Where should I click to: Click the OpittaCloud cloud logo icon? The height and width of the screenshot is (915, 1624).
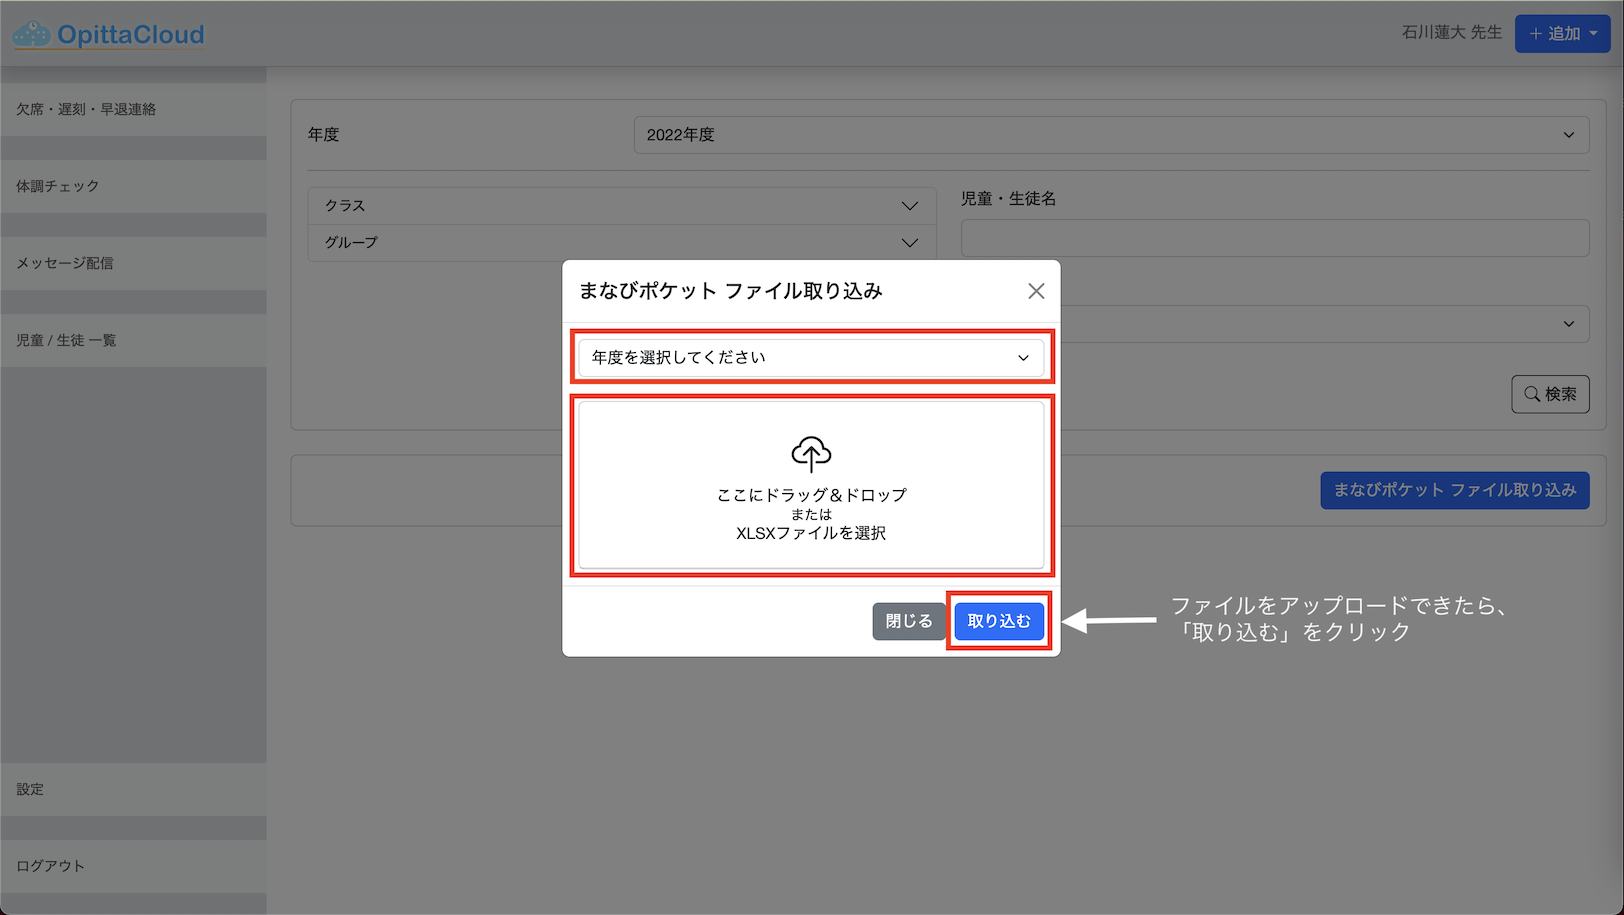click(31, 34)
